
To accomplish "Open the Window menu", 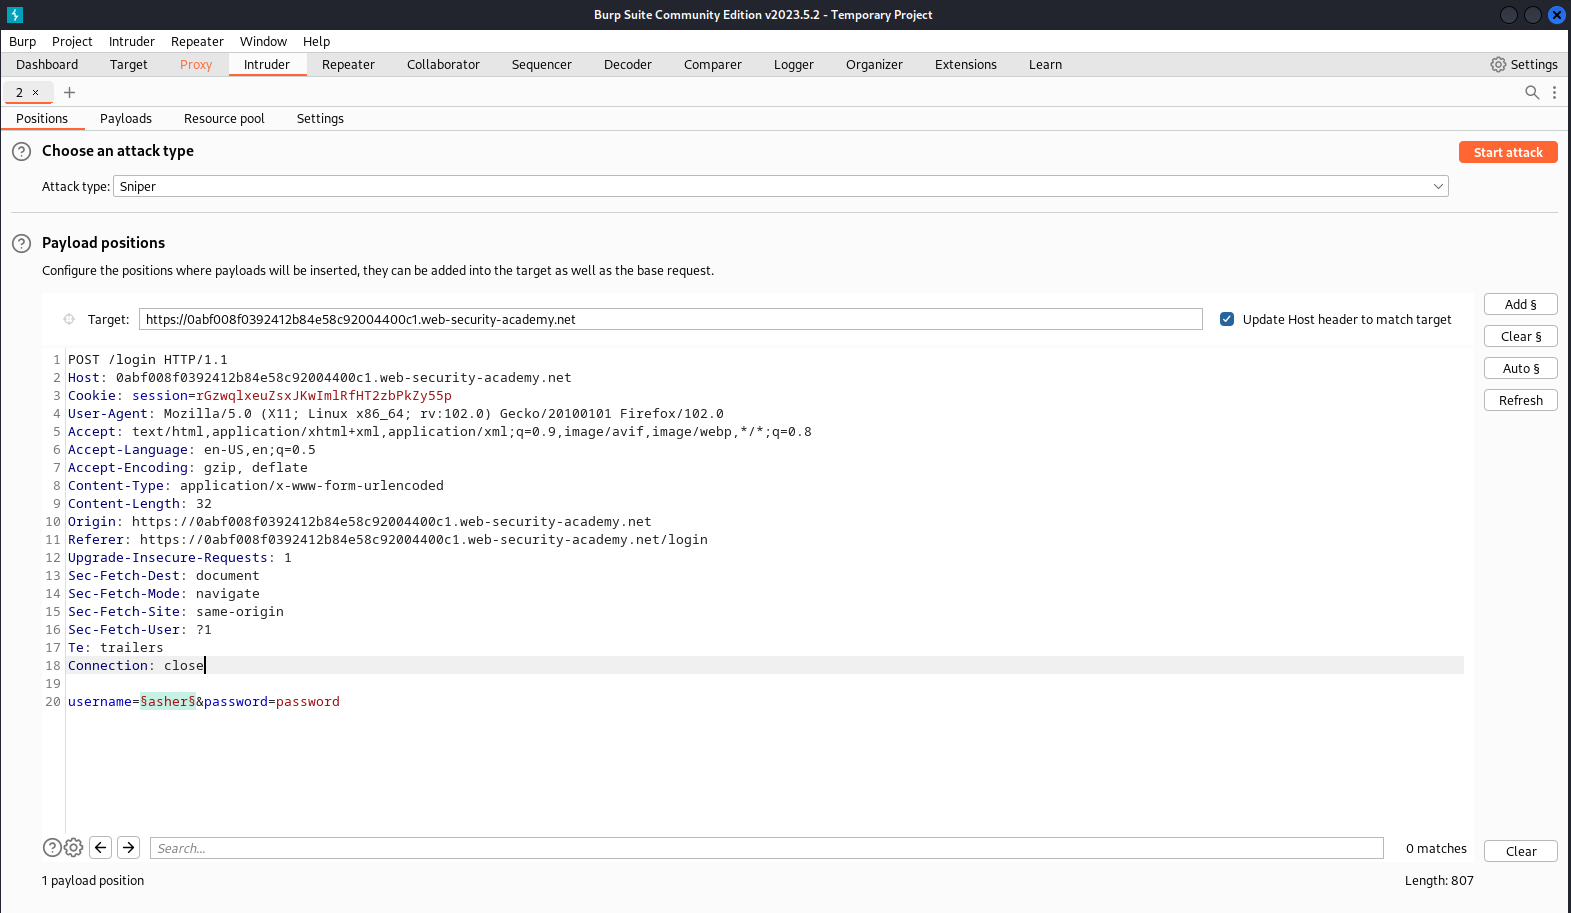I will pos(263,41).
